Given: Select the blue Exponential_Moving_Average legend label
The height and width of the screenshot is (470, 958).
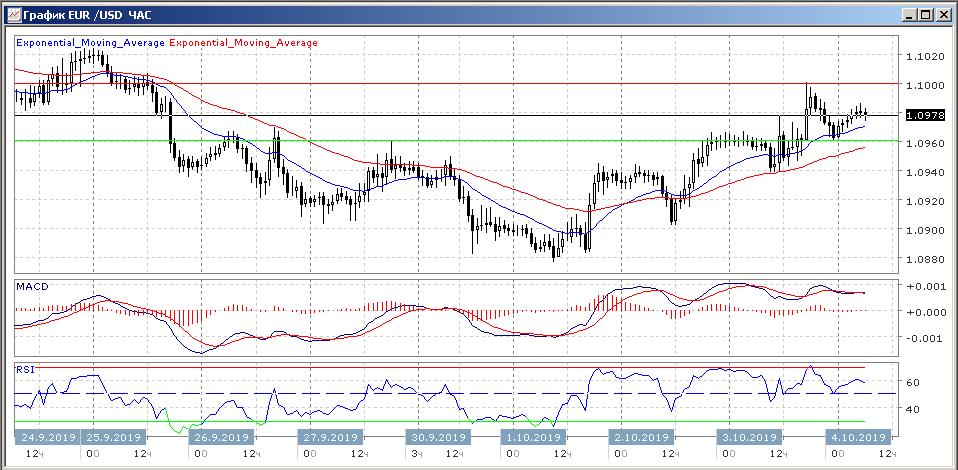Looking at the screenshot, I should coord(91,43).
